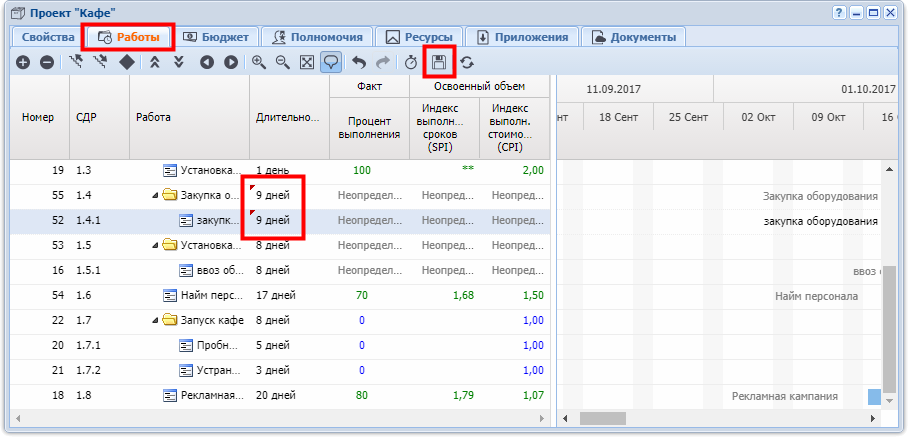Click the move up double-chevron icon
908x437 pixels.
[155, 63]
